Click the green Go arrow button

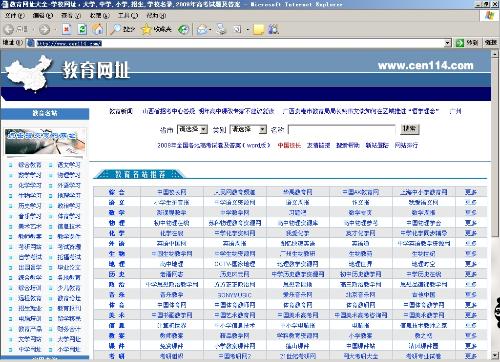460,43
